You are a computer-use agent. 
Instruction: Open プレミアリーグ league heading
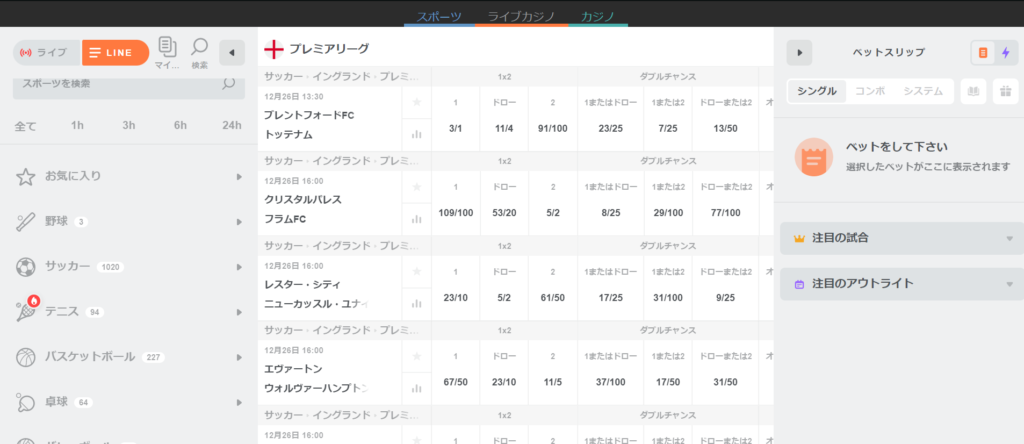pyautogui.click(x=329, y=48)
